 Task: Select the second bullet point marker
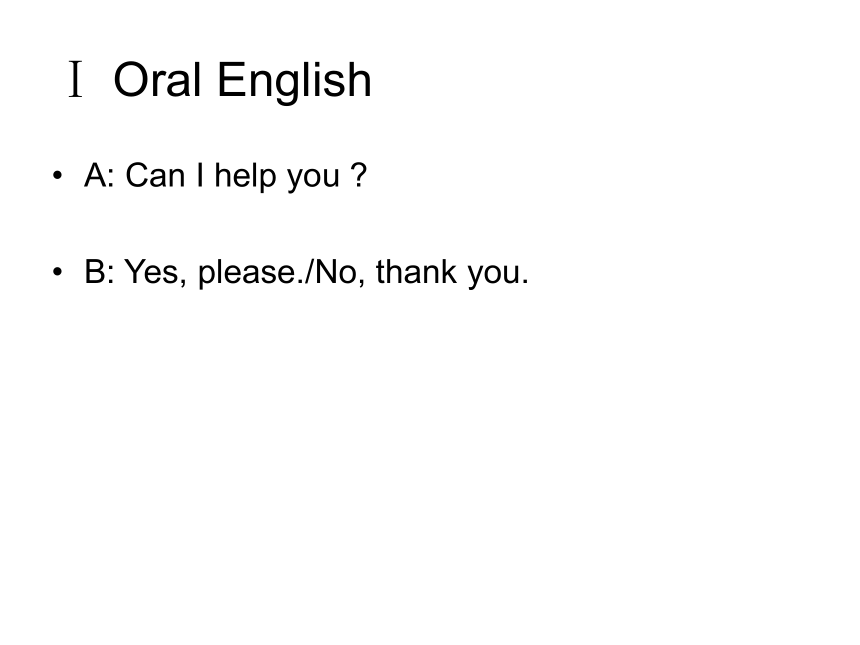click(58, 272)
